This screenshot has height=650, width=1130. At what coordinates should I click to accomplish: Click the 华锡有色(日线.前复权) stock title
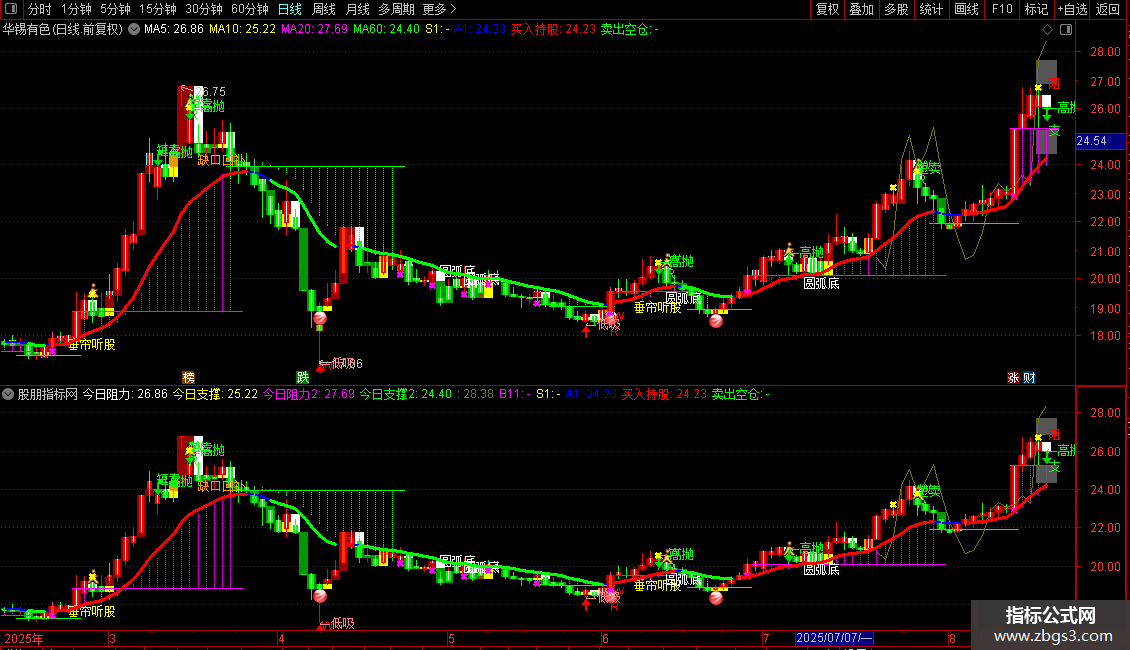tap(63, 30)
